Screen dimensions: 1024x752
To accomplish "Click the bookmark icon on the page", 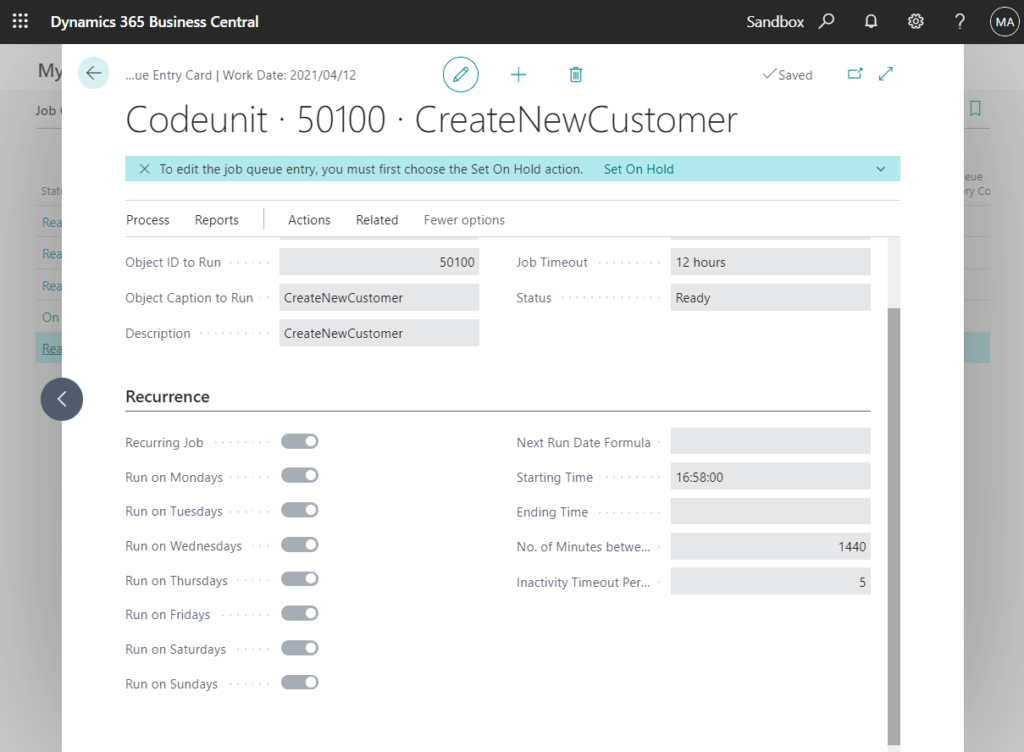I will pos(975,109).
